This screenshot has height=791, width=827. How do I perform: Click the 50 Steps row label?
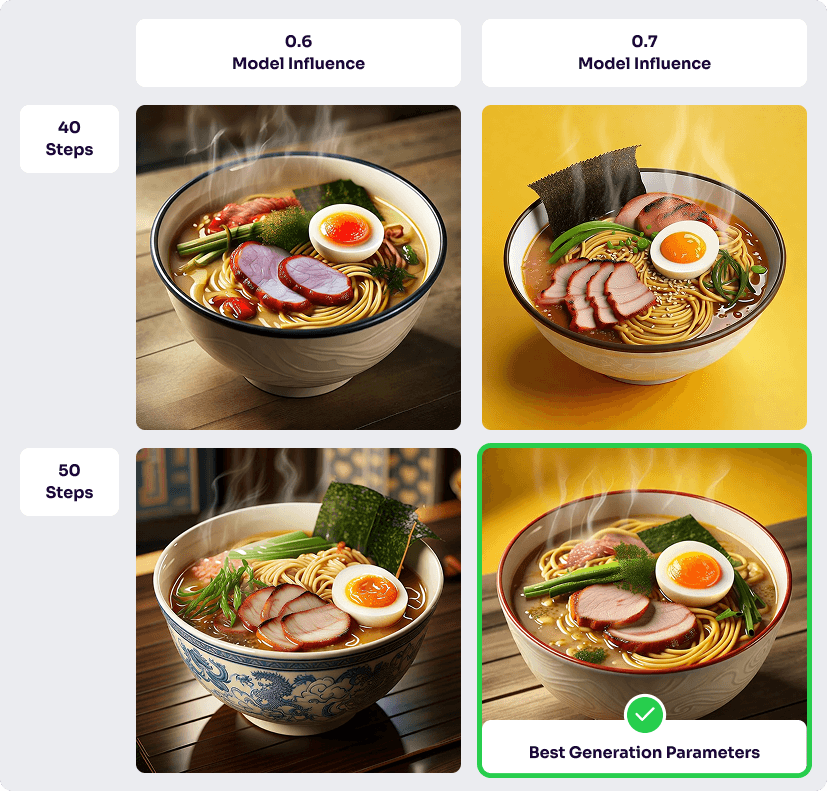pos(69,482)
